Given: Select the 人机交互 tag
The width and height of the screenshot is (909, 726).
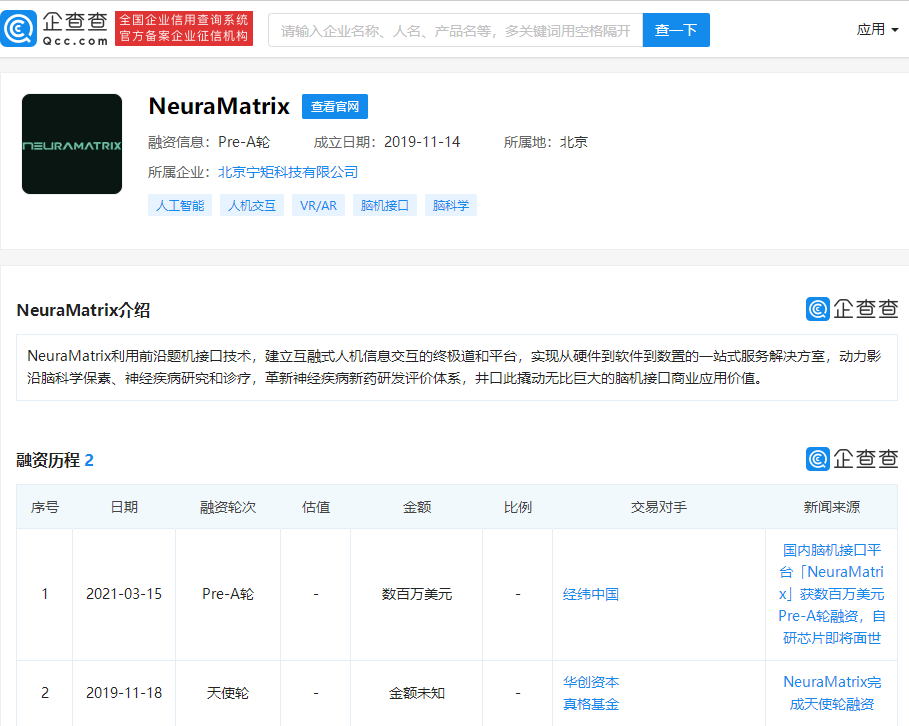Looking at the screenshot, I should tap(252, 205).
